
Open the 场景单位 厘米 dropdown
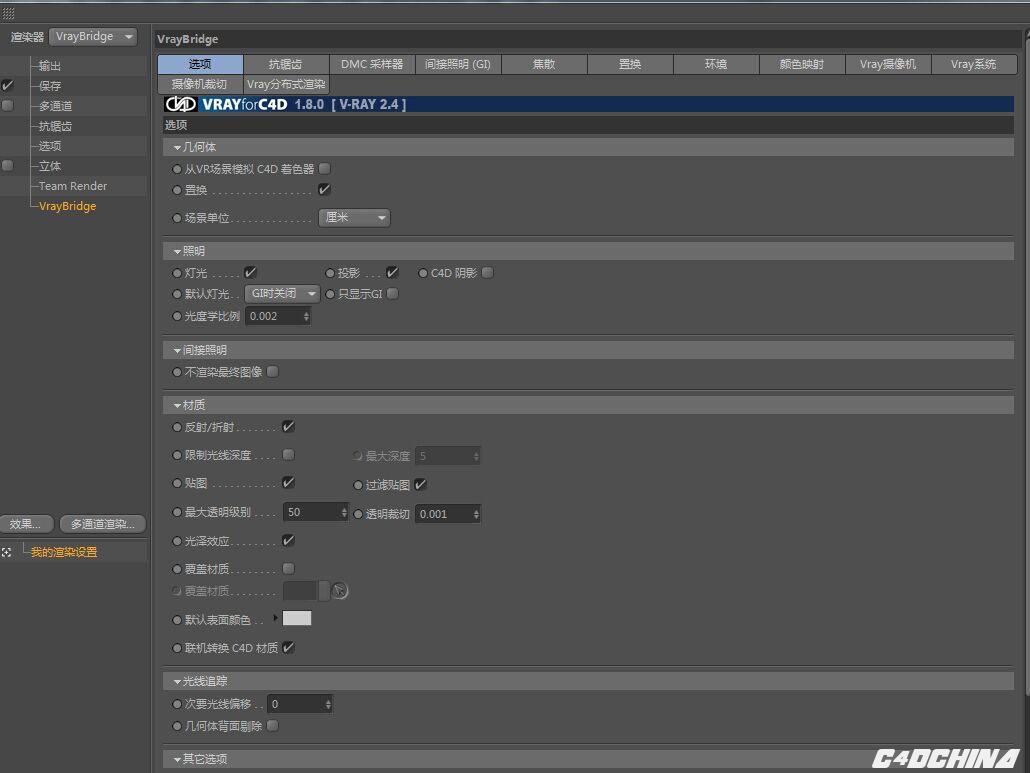[x=354, y=217]
